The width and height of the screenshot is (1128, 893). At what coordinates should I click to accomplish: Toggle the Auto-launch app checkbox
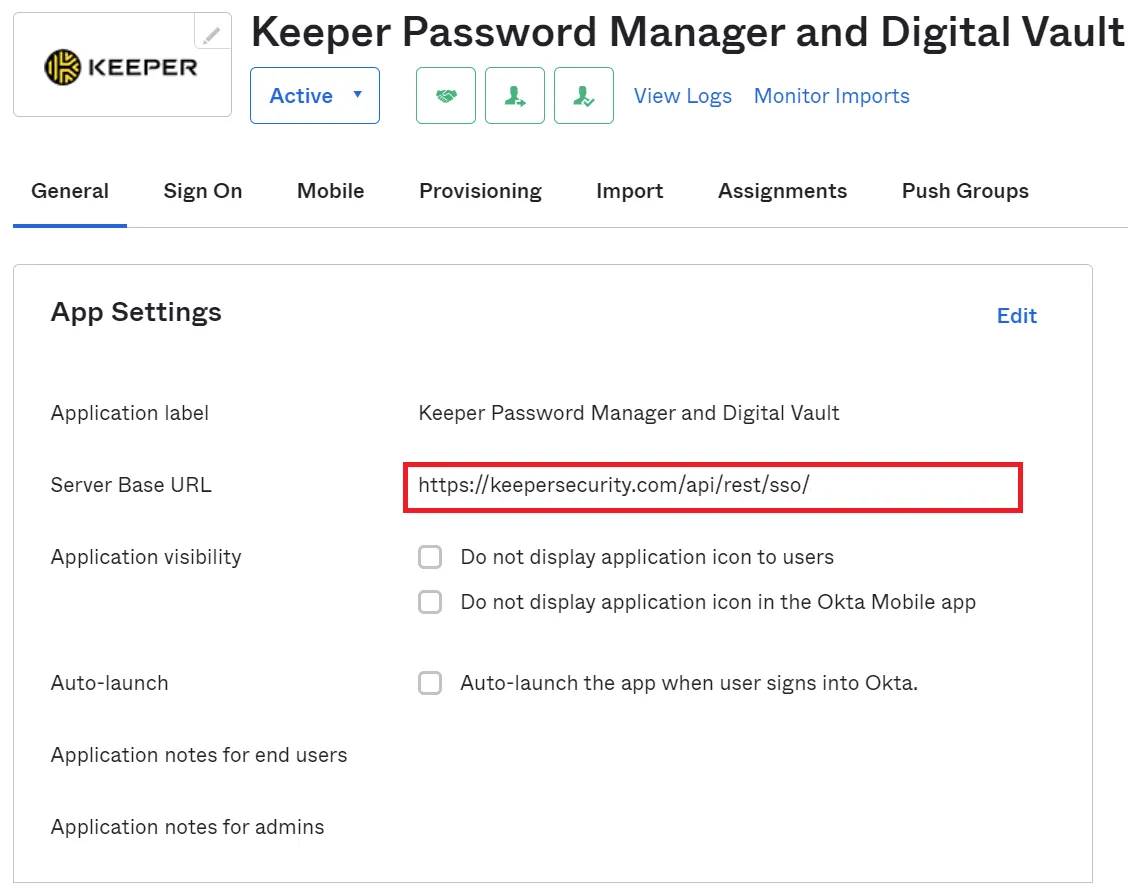pyautogui.click(x=430, y=683)
